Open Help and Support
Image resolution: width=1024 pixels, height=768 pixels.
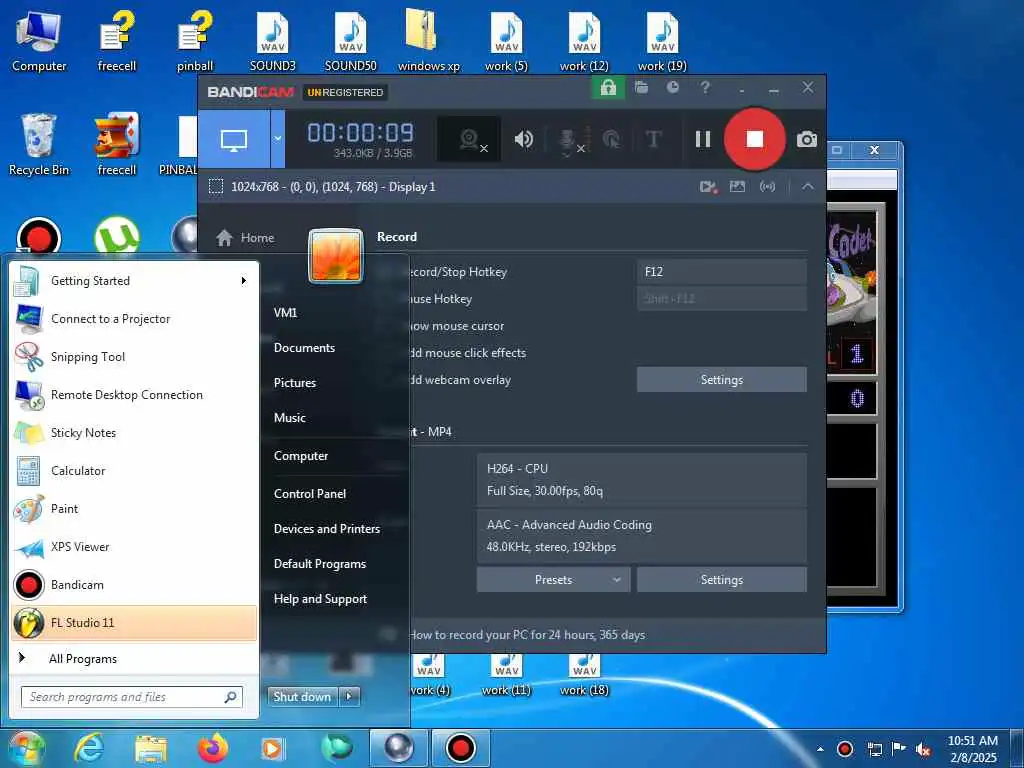point(320,599)
